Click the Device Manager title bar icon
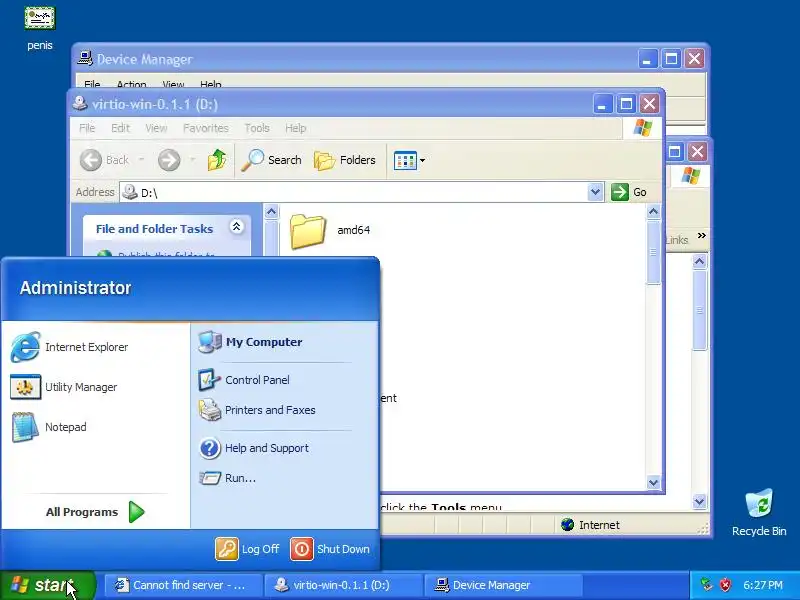 [x=85, y=59]
